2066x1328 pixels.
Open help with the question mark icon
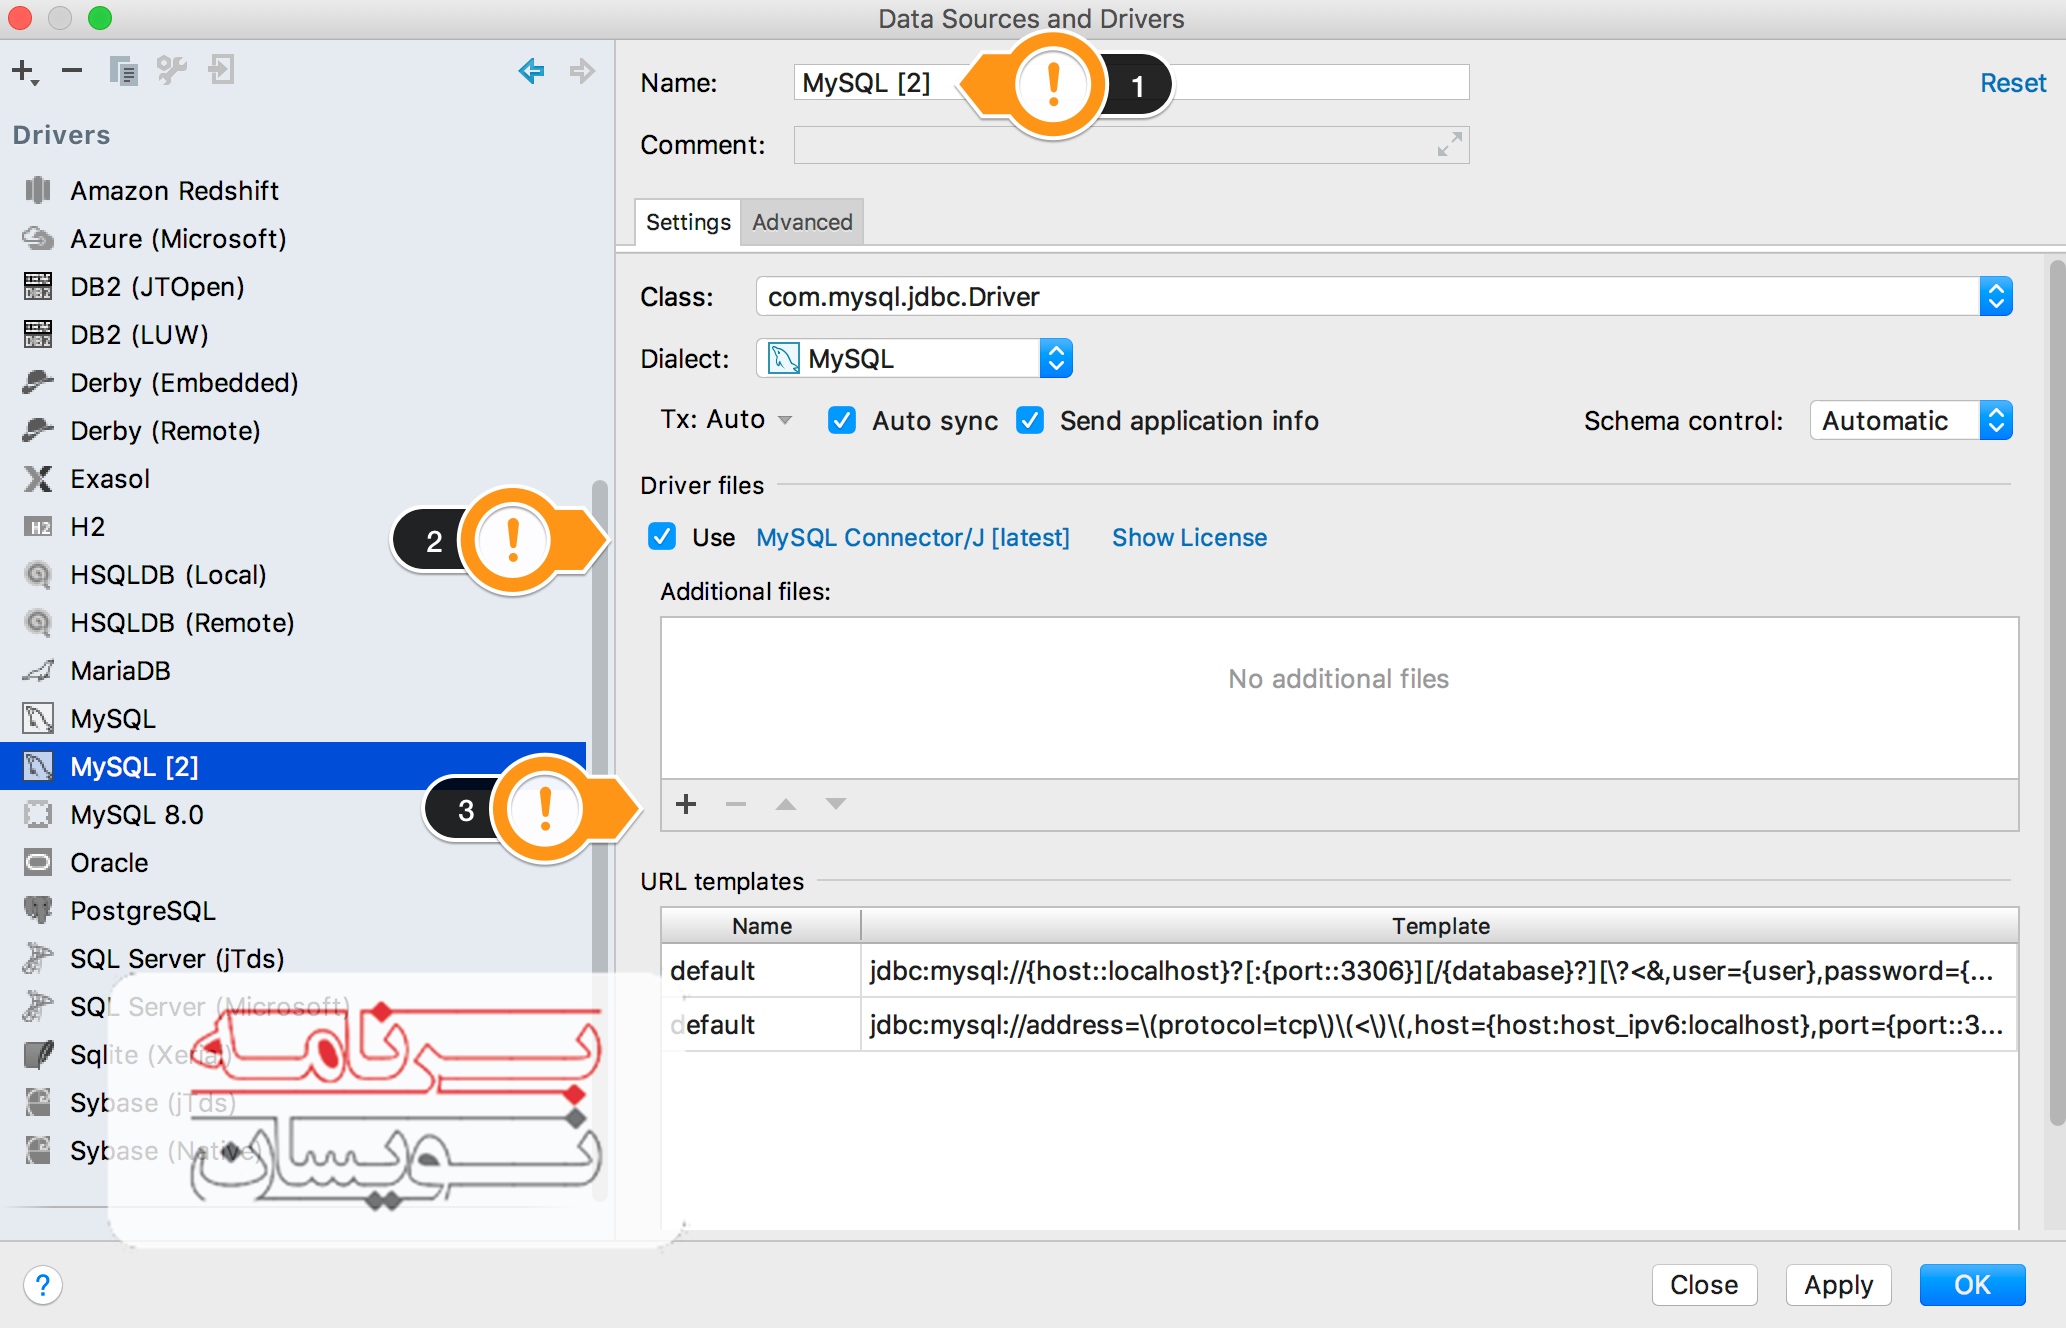tap(43, 1285)
